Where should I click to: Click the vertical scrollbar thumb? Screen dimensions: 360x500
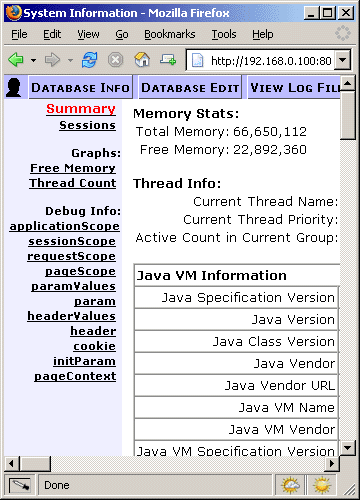click(x=348, y=115)
